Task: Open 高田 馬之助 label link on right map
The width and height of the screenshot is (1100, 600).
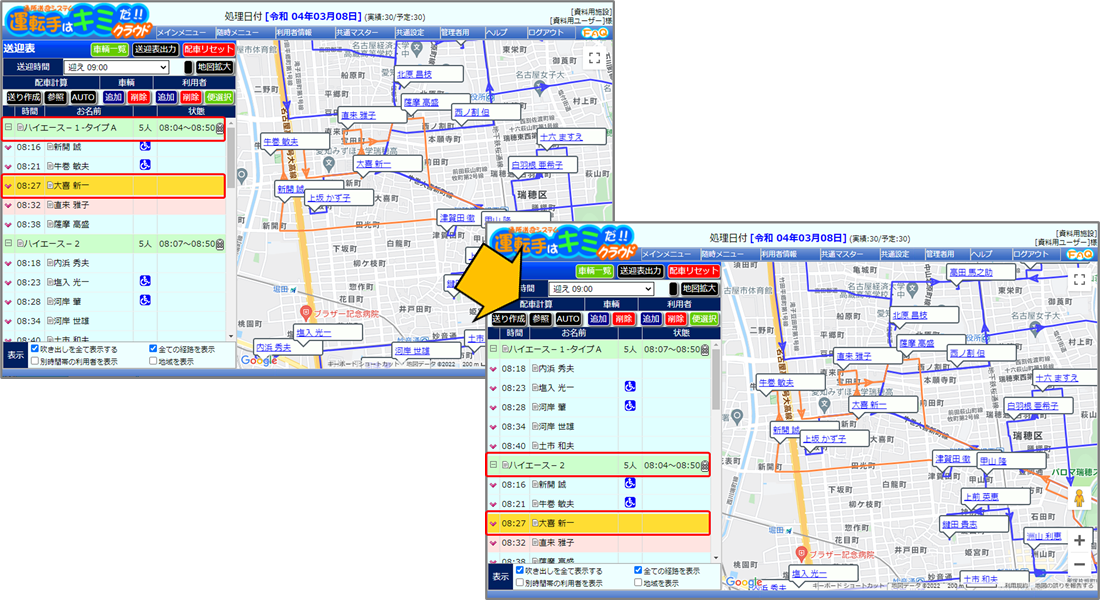Action: click(971, 272)
